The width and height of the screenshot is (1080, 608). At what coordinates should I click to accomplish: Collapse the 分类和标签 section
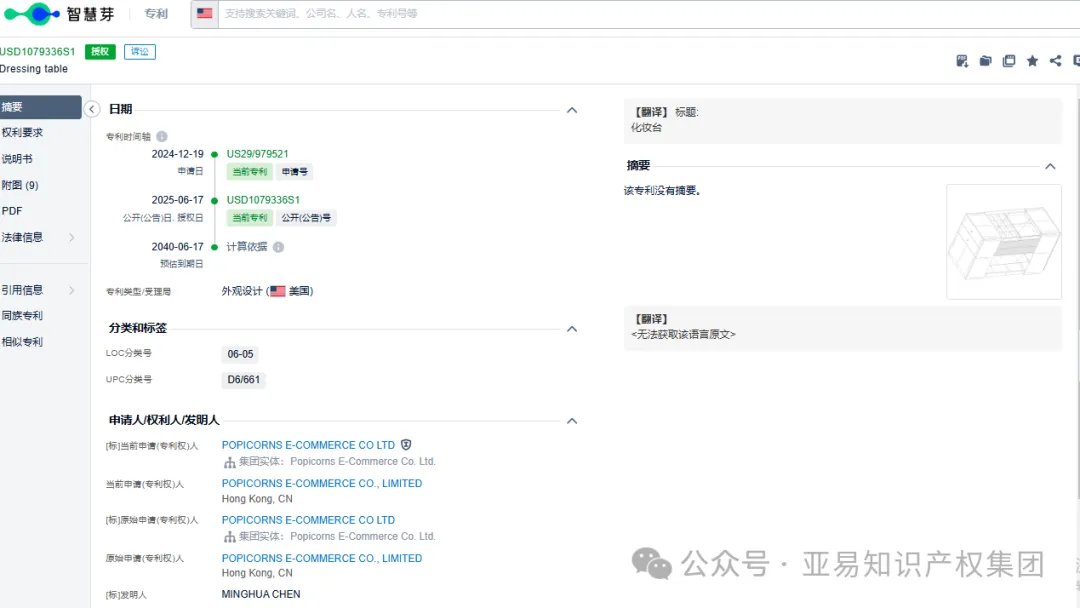(x=572, y=329)
